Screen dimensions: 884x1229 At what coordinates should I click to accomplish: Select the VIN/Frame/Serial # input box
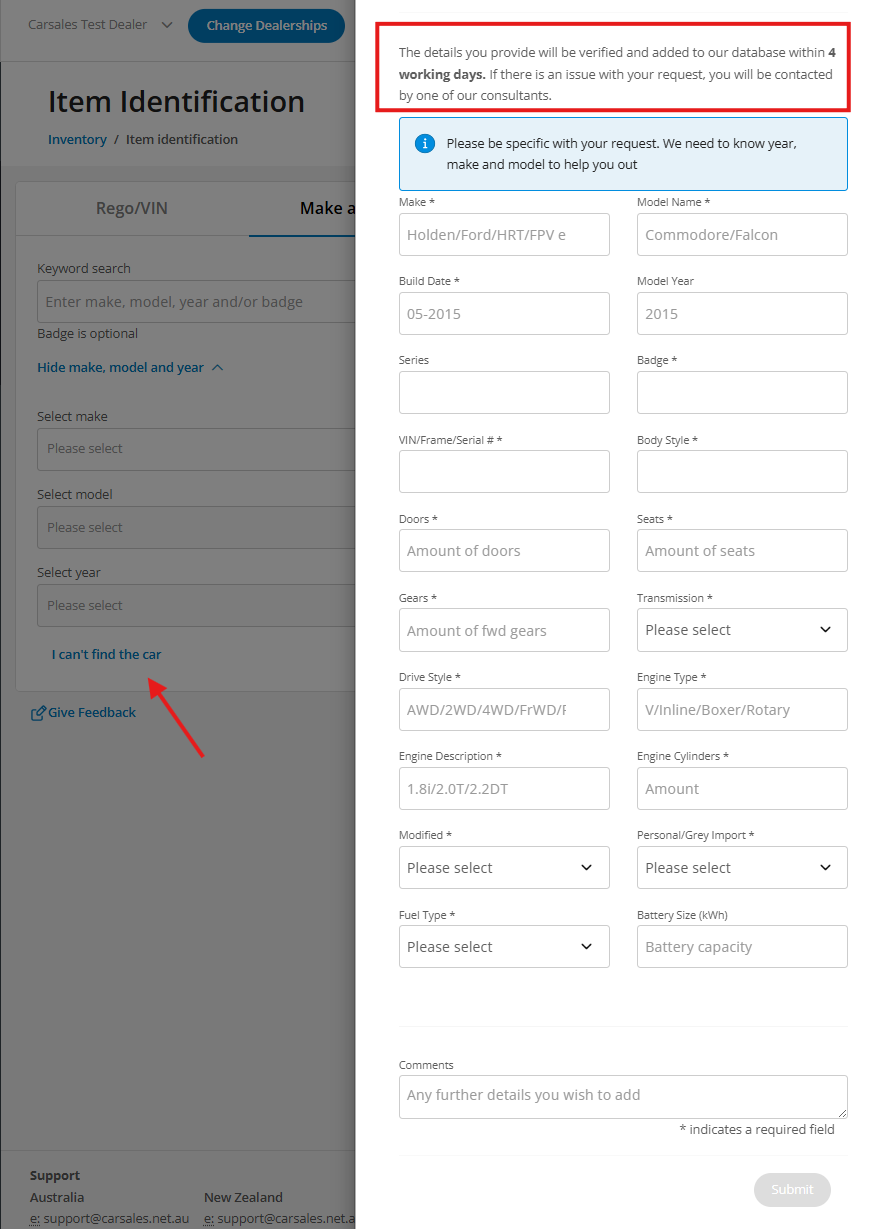pyautogui.click(x=503, y=472)
